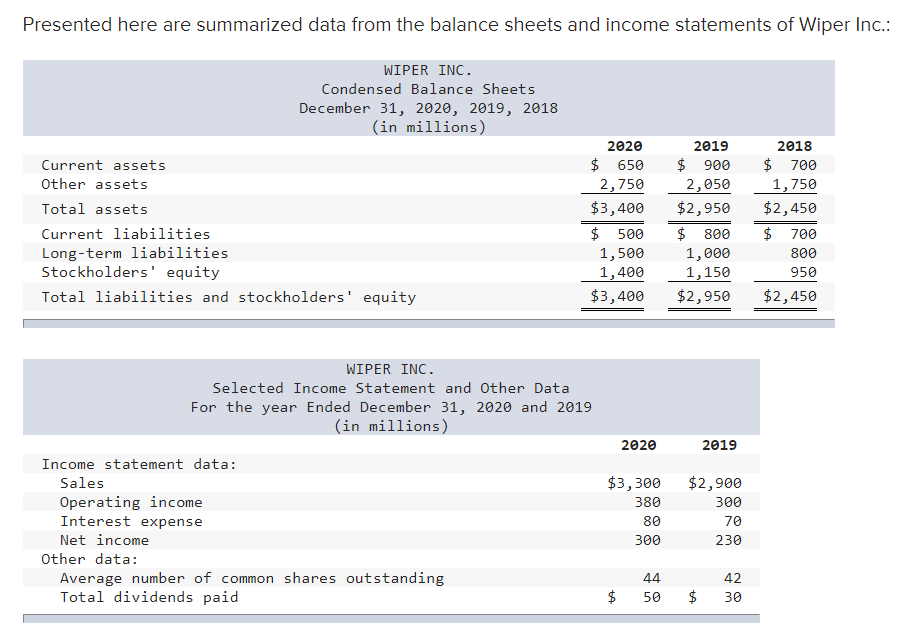Click the 'Net income' row label
924x637 pixels.
tap(104, 540)
